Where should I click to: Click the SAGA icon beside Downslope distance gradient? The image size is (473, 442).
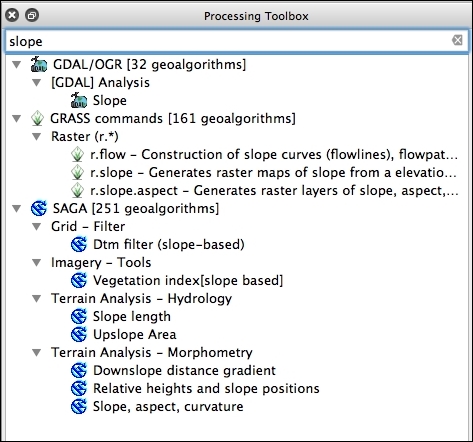pos(79,370)
